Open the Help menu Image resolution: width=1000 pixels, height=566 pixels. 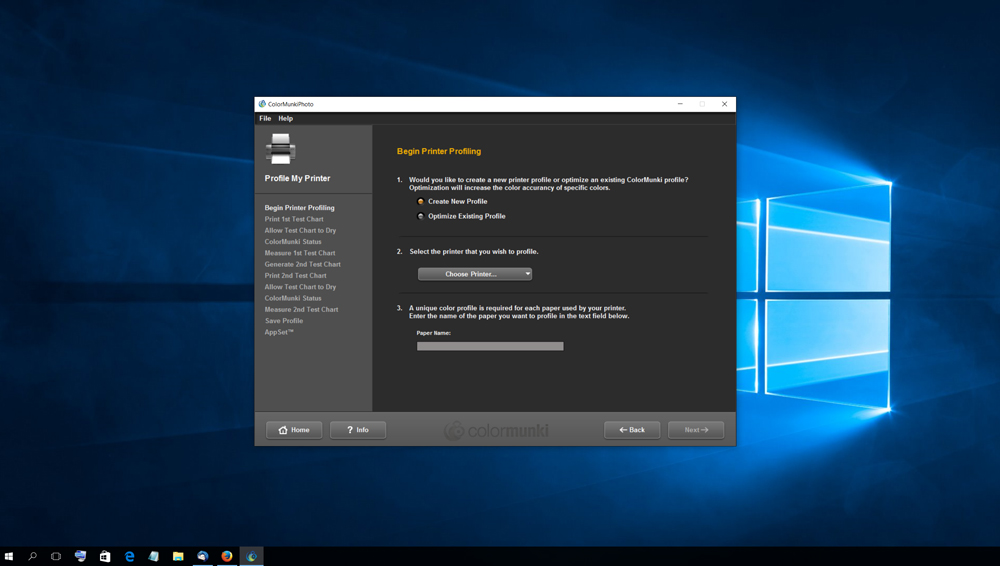coord(286,118)
